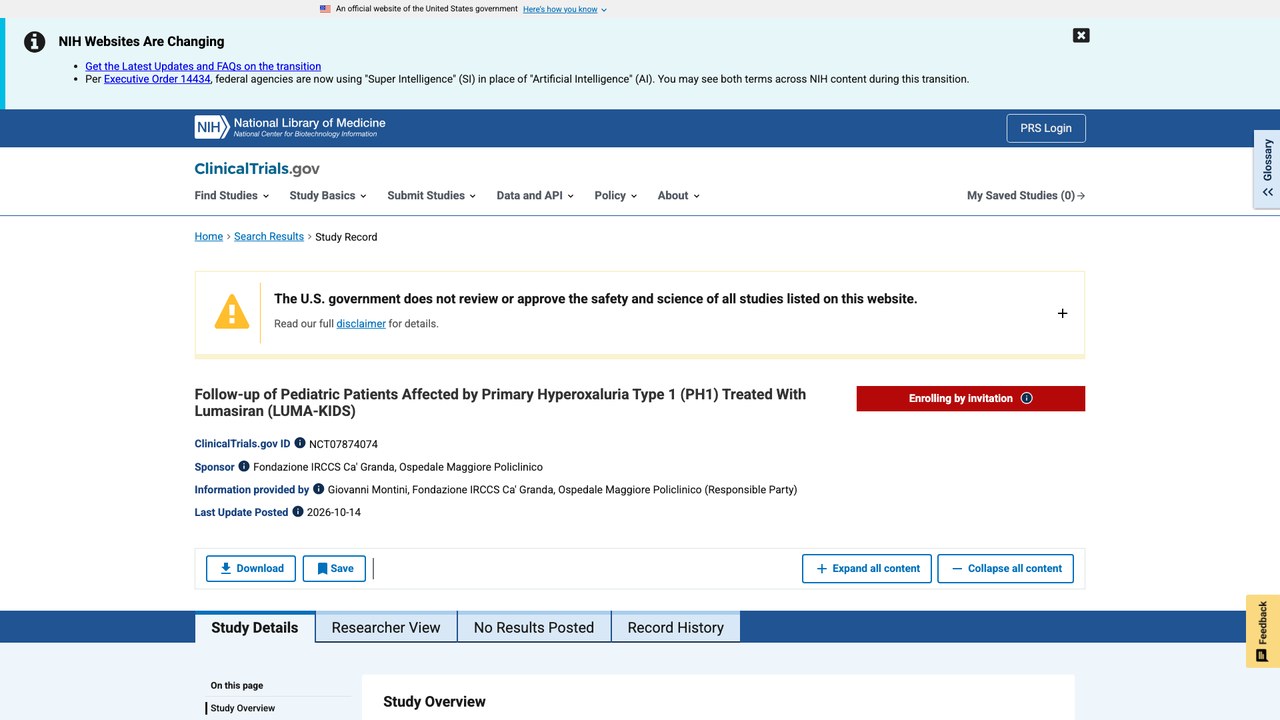This screenshot has width=1280, height=720.
Task: Click info icon next to Last Update Posted
Action: tap(298, 512)
